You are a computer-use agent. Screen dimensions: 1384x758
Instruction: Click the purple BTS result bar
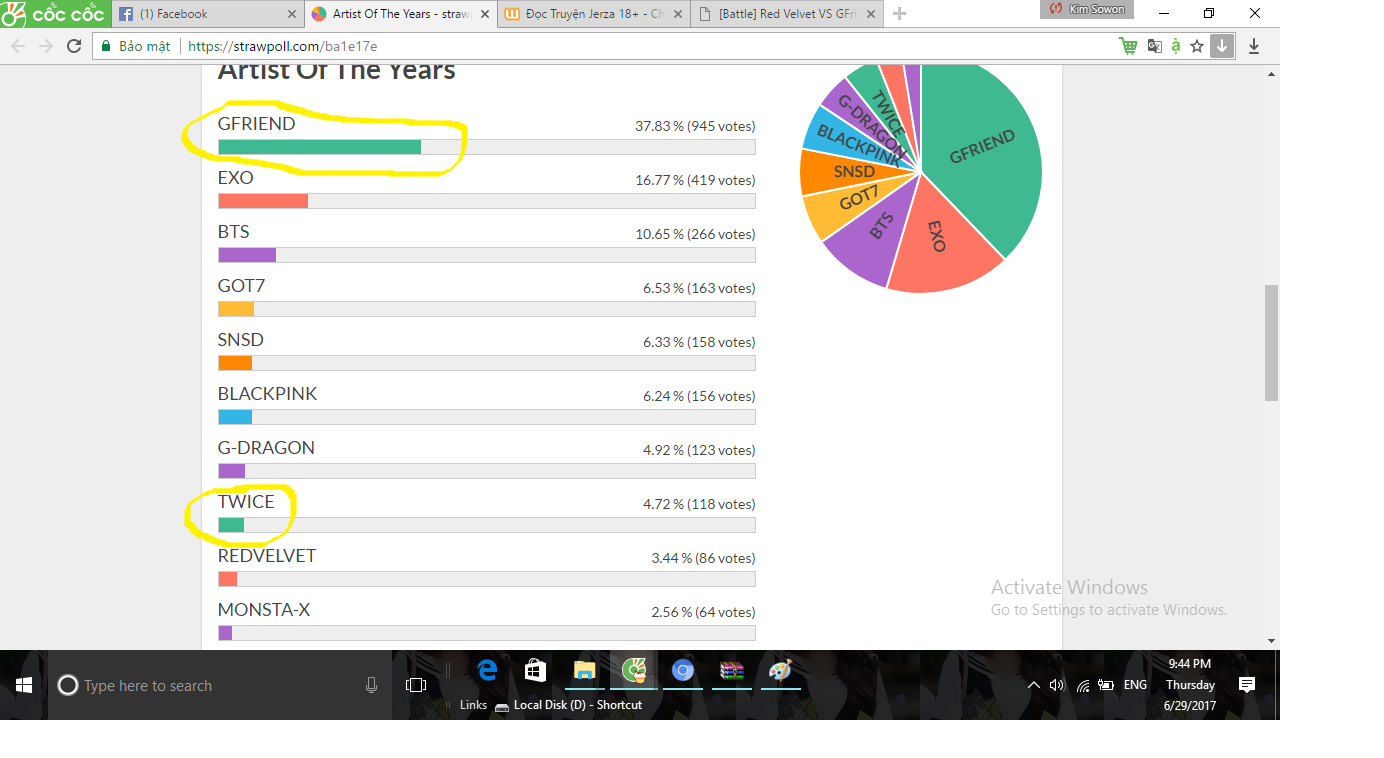click(x=247, y=255)
